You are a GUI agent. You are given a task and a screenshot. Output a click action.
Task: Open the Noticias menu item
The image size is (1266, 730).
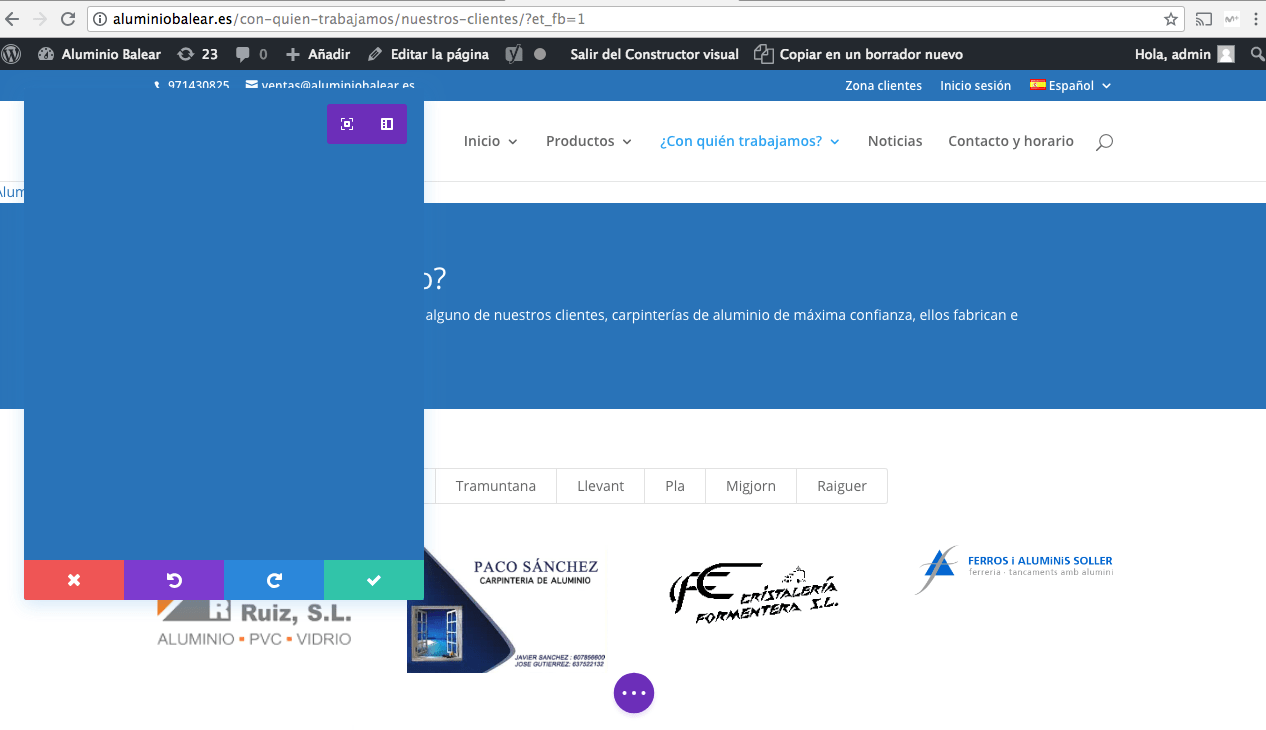pyautogui.click(x=895, y=141)
